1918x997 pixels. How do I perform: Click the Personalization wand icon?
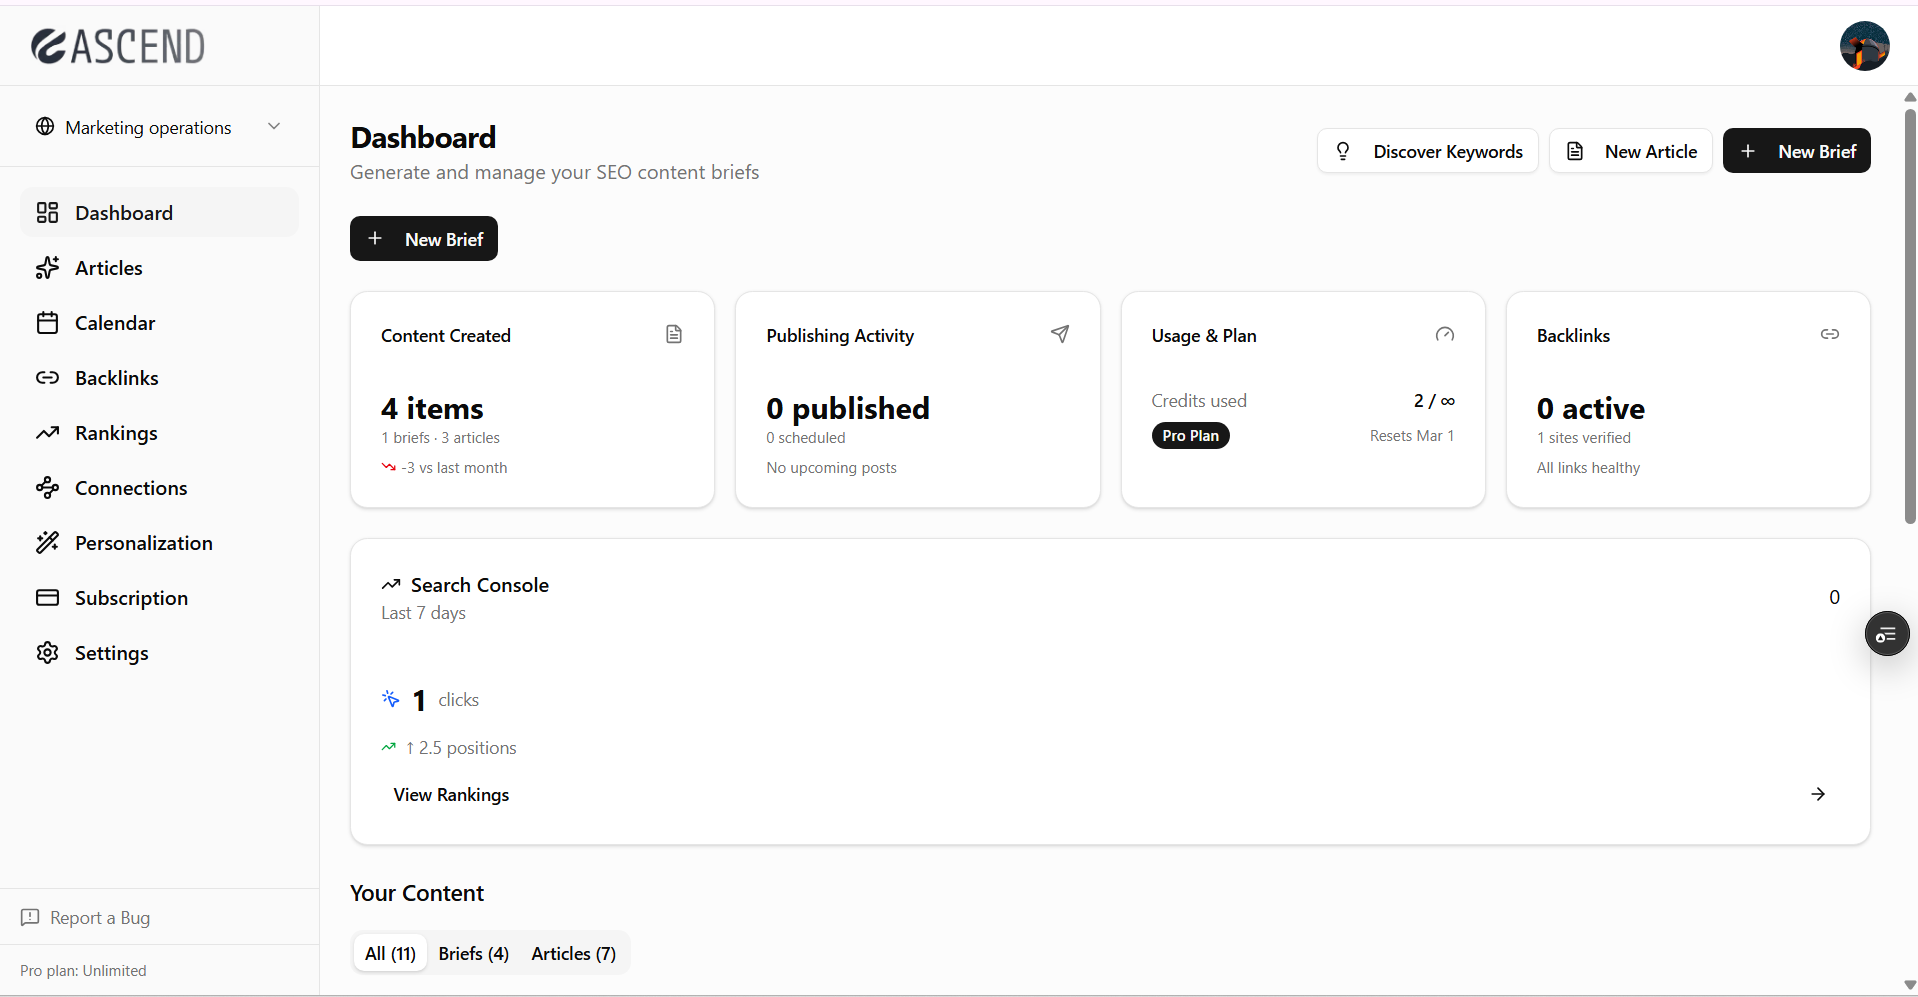pyautogui.click(x=48, y=543)
